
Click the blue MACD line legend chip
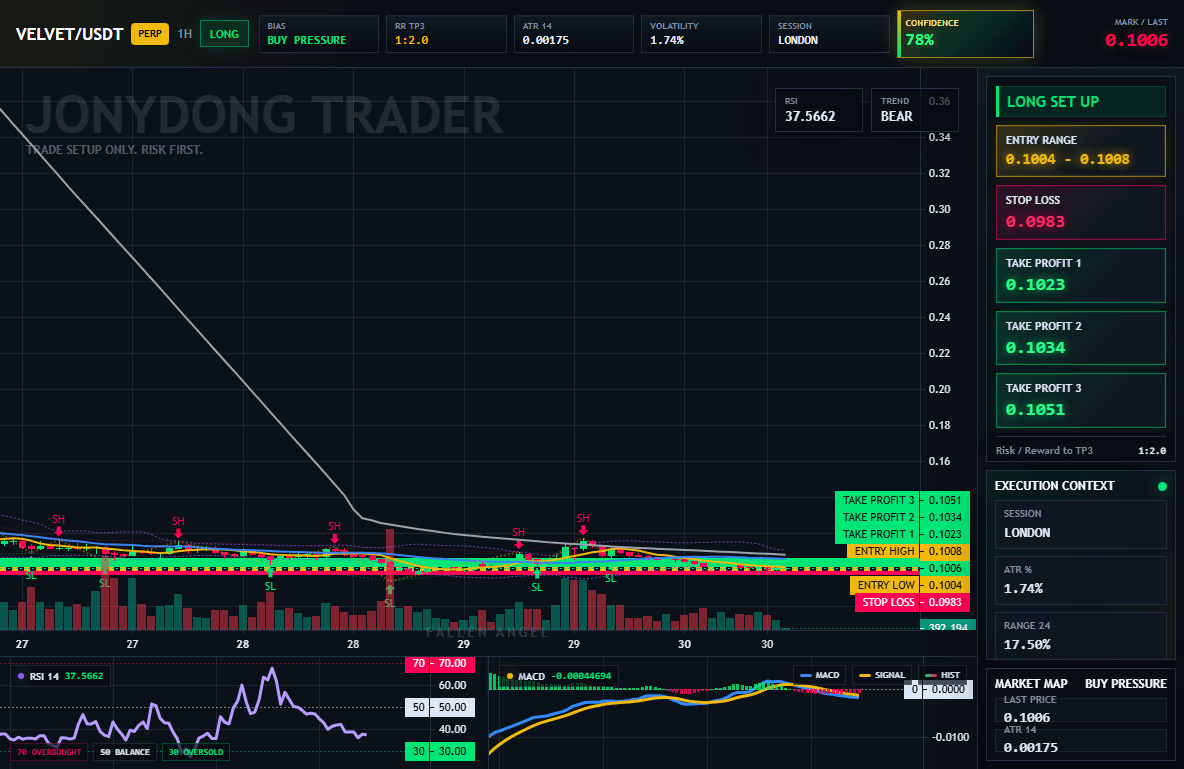point(819,675)
